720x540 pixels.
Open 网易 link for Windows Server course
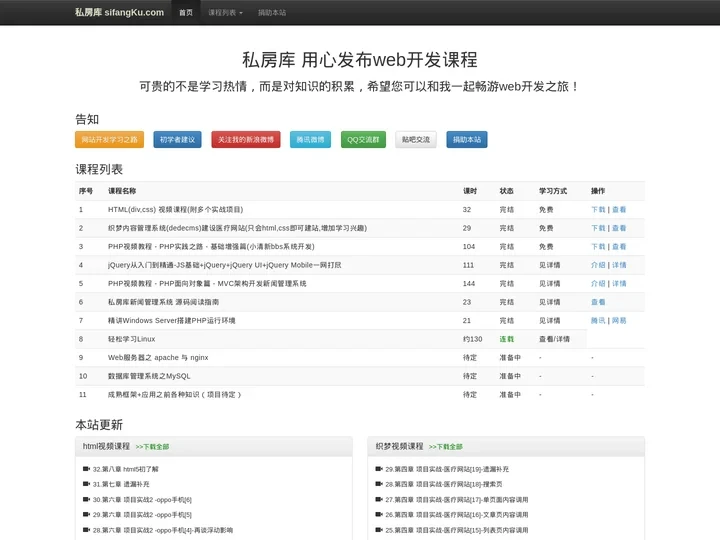pos(619,321)
